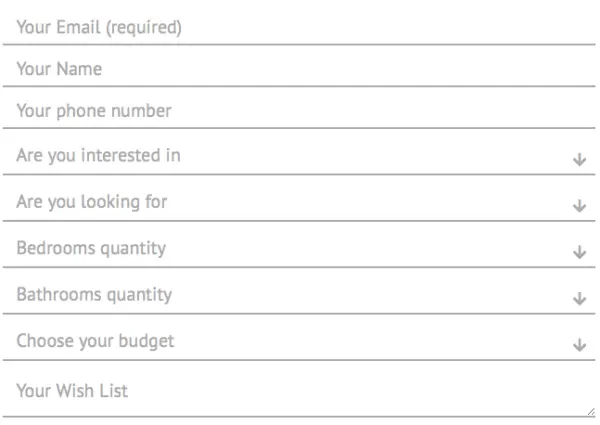This screenshot has width=600, height=425.
Task: Click into the 'Your Name' input
Action: (298, 70)
